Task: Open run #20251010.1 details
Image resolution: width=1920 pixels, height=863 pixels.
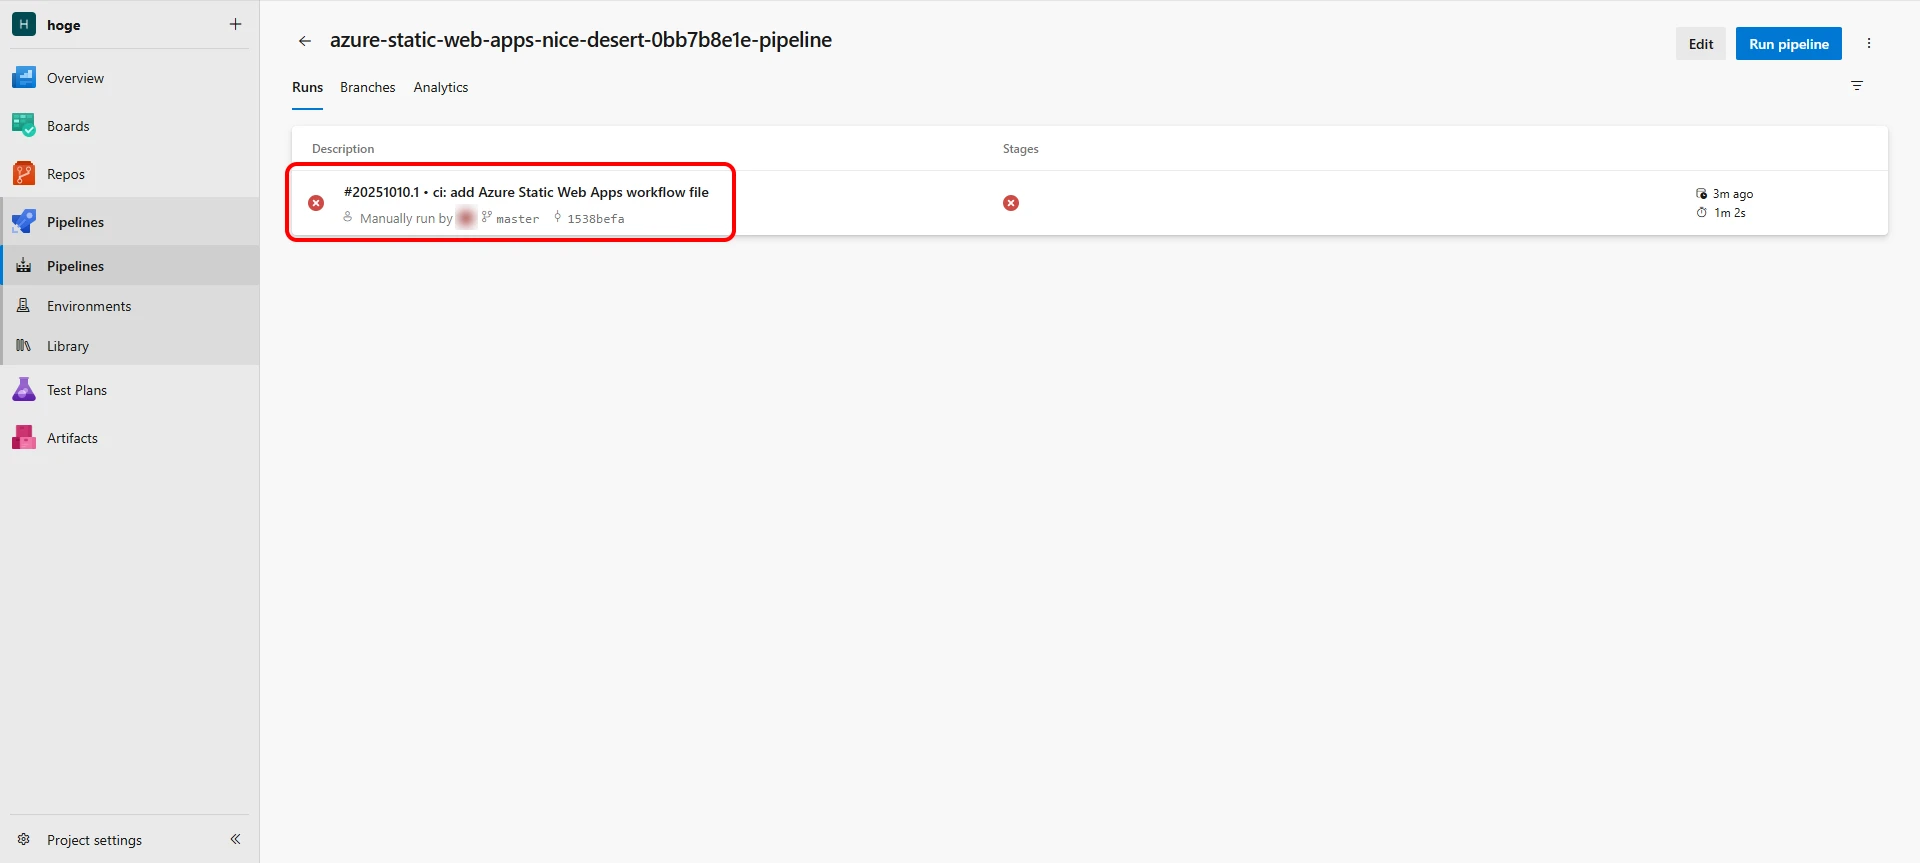Action: [526, 192]
